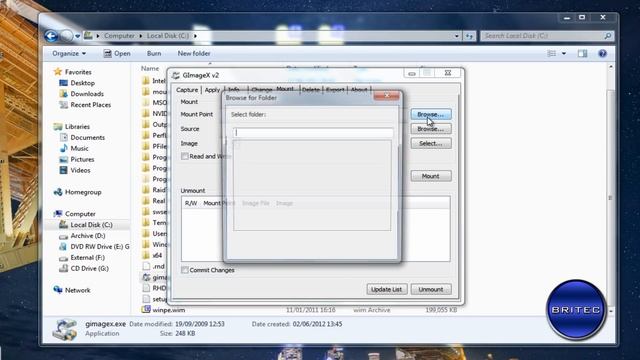Open the Pictures library
Image resolution: width=640 pixels, height=360 pixels.
(x=82, y=160)
